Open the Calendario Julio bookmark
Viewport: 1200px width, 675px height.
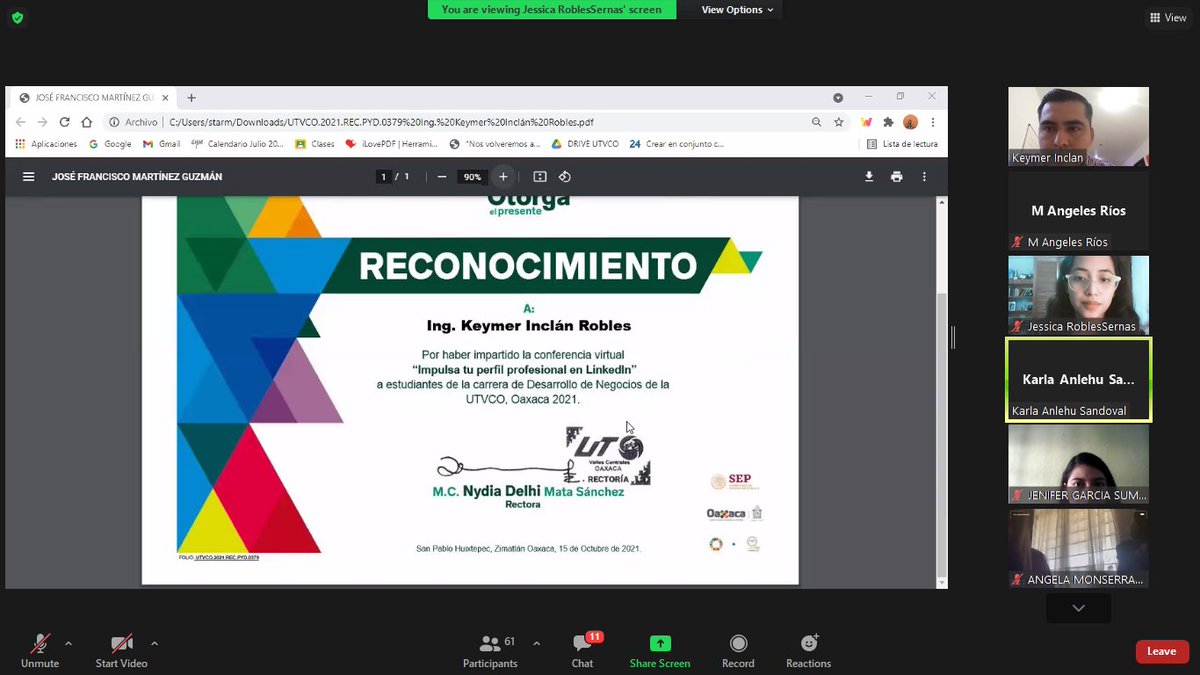237,144
